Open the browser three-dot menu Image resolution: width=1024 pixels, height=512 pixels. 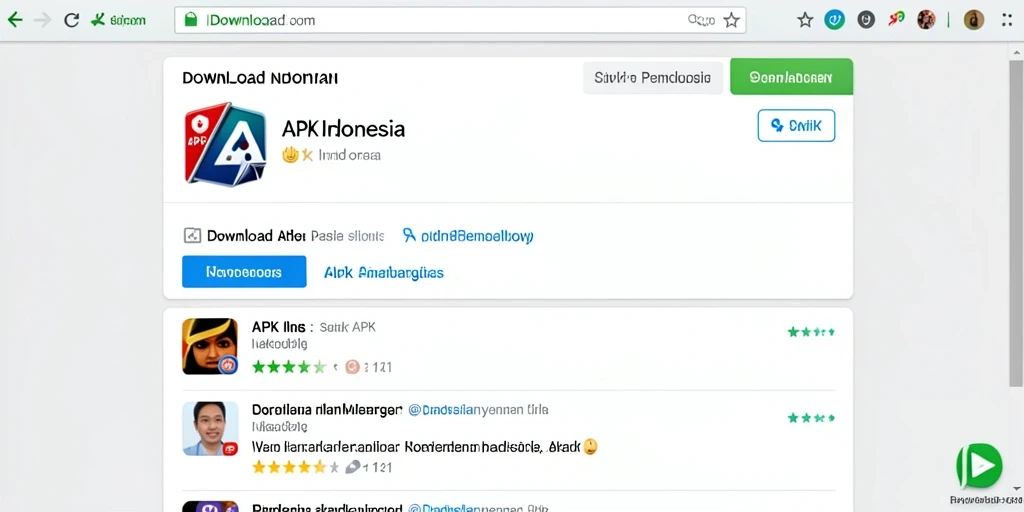(x=1007, y=20)
